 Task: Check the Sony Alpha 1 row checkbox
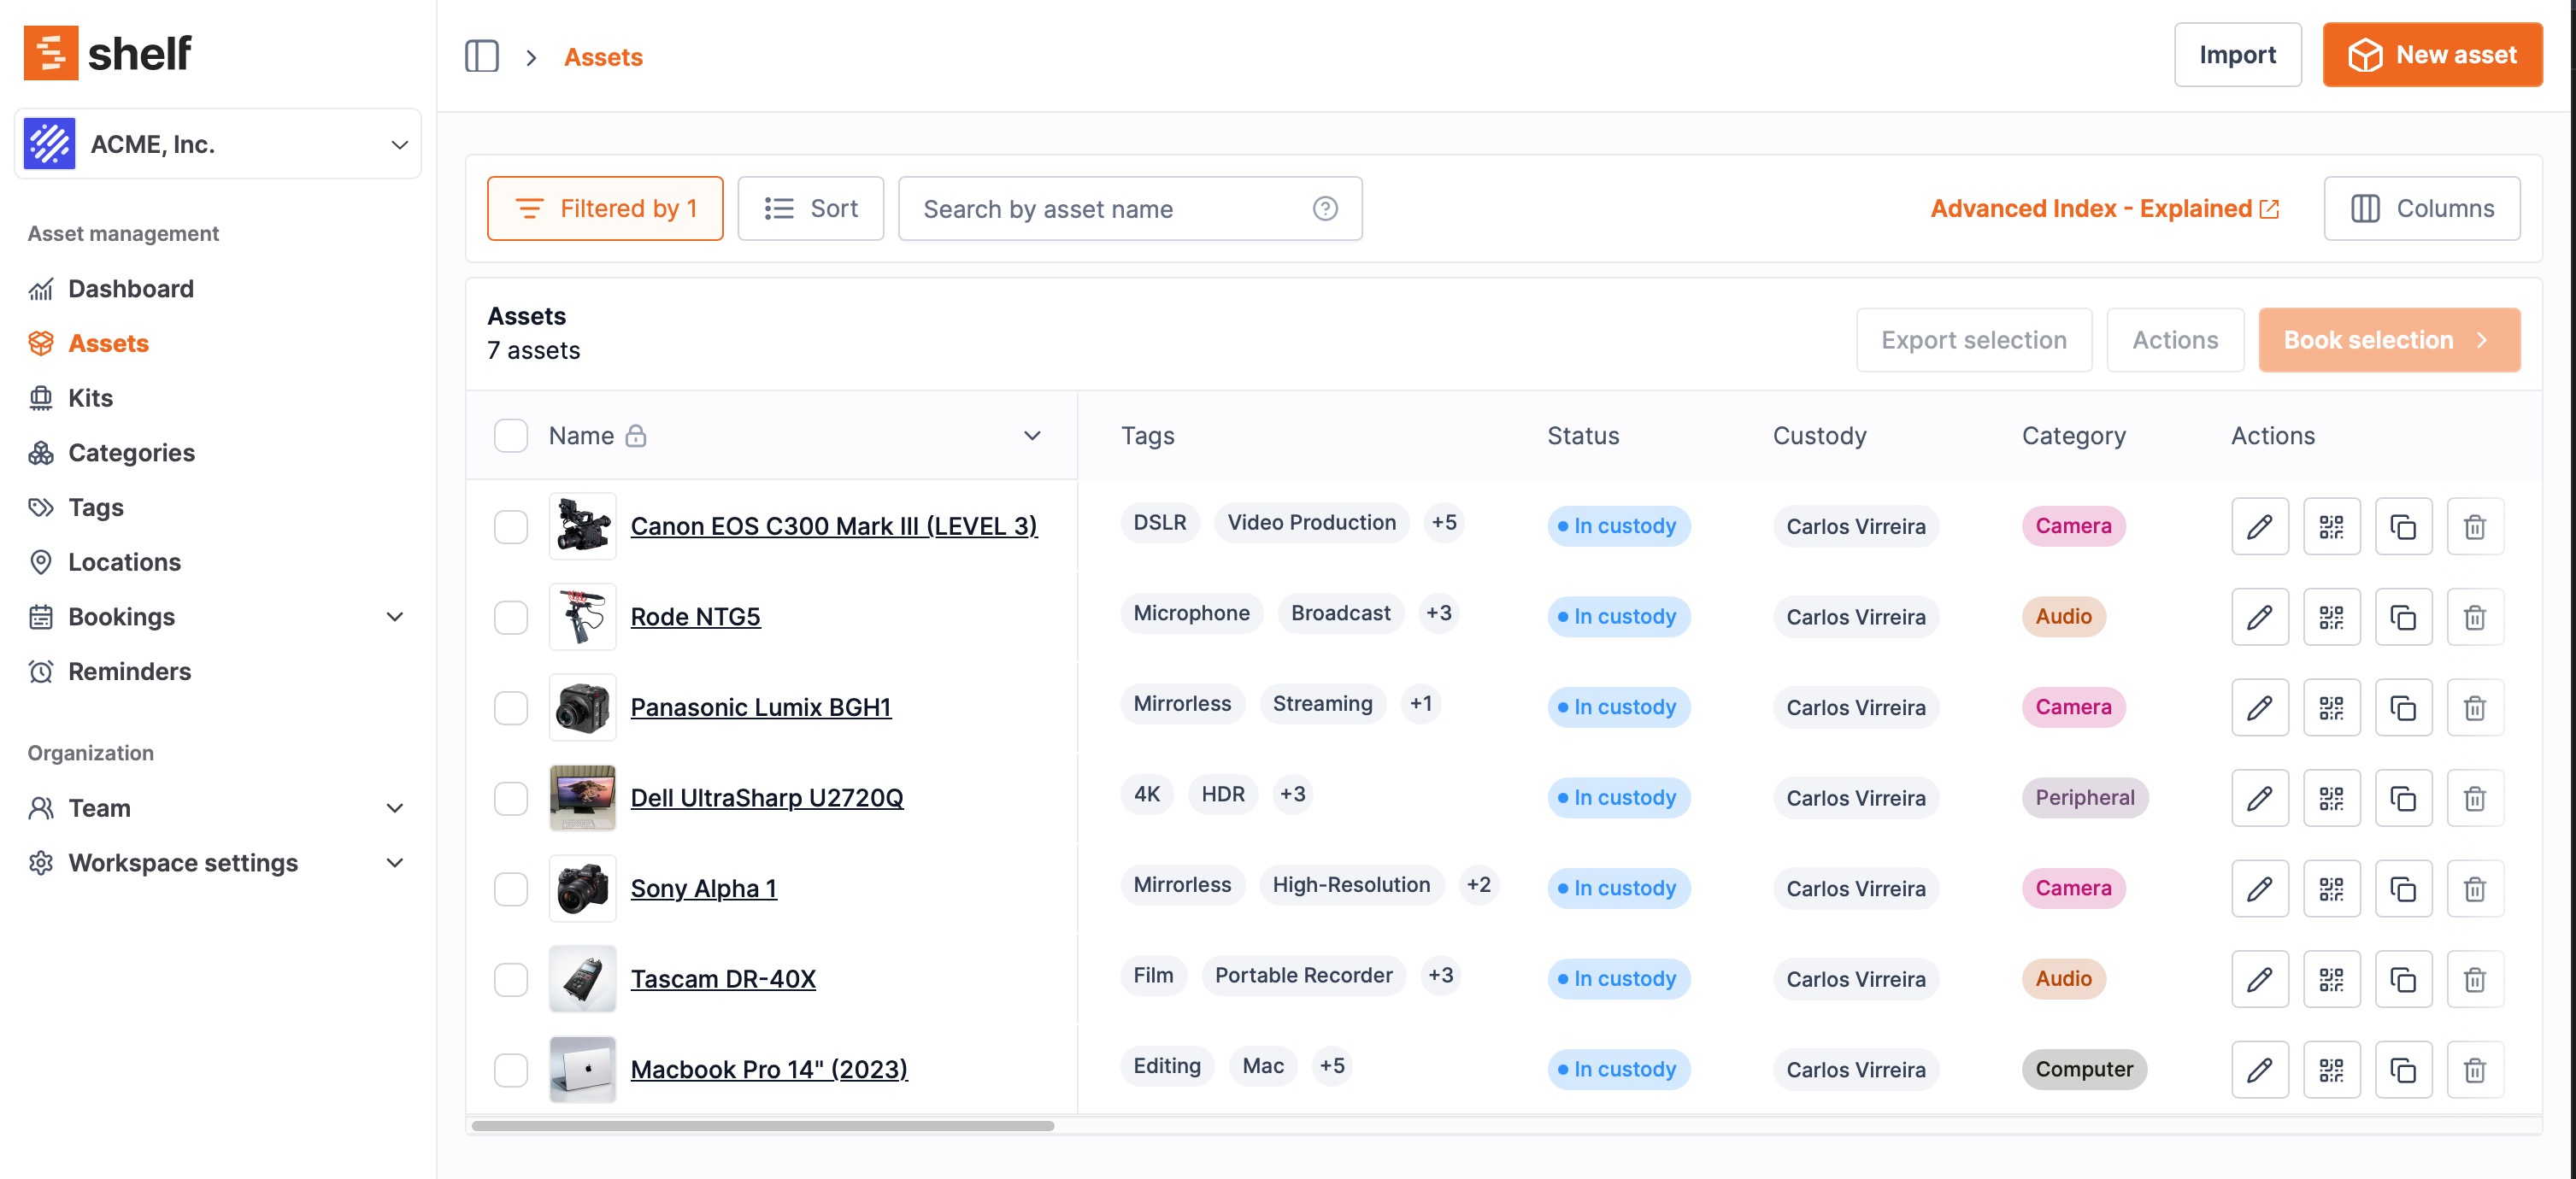point(511,888)
